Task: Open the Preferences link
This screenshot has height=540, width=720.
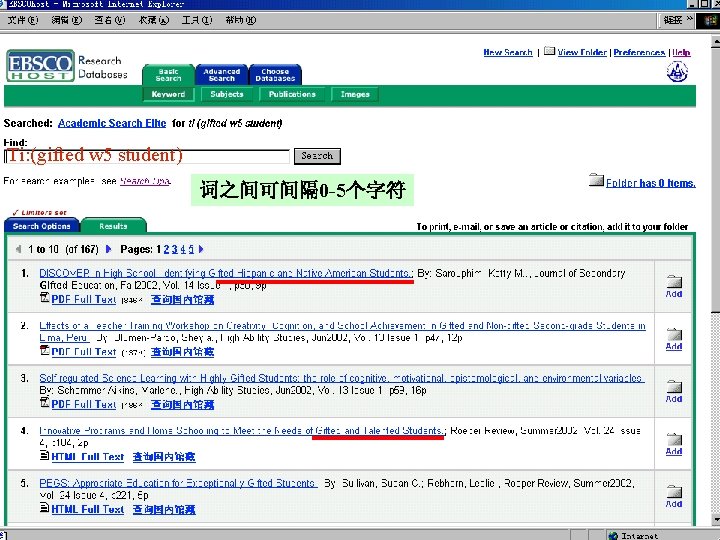Action: (639, 52)
